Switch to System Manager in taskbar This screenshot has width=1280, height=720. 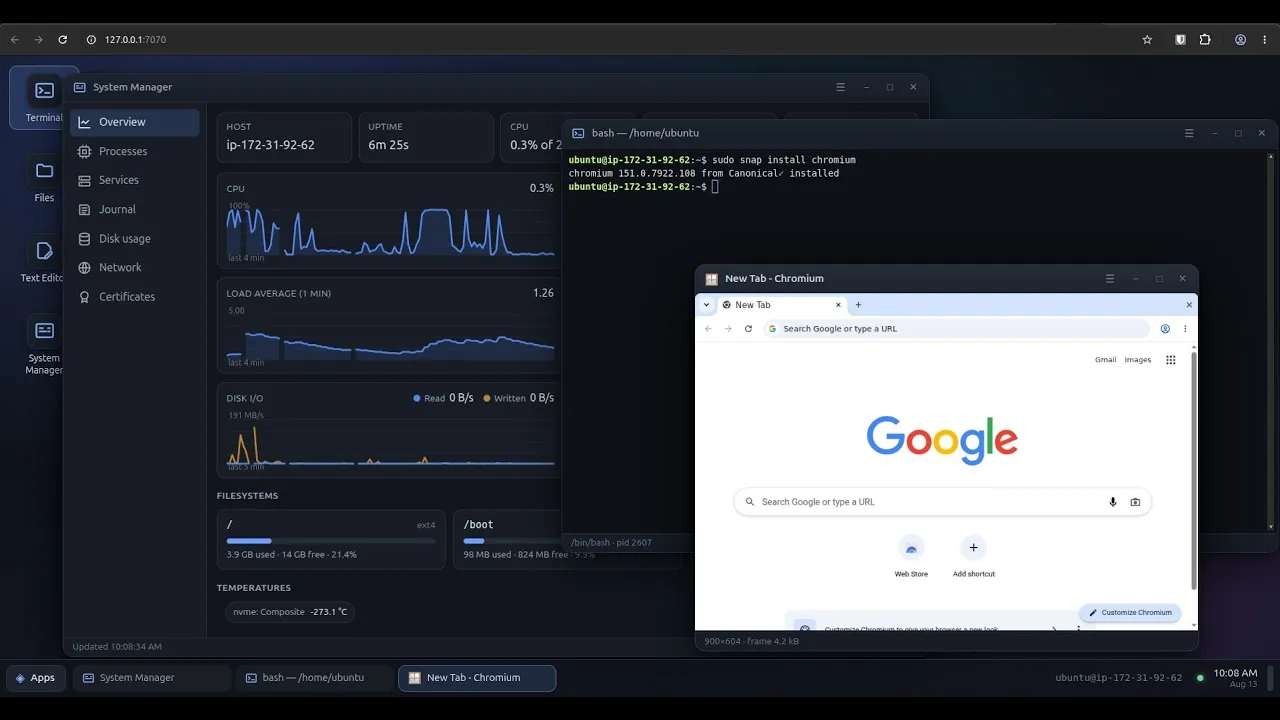coord(152,678)
